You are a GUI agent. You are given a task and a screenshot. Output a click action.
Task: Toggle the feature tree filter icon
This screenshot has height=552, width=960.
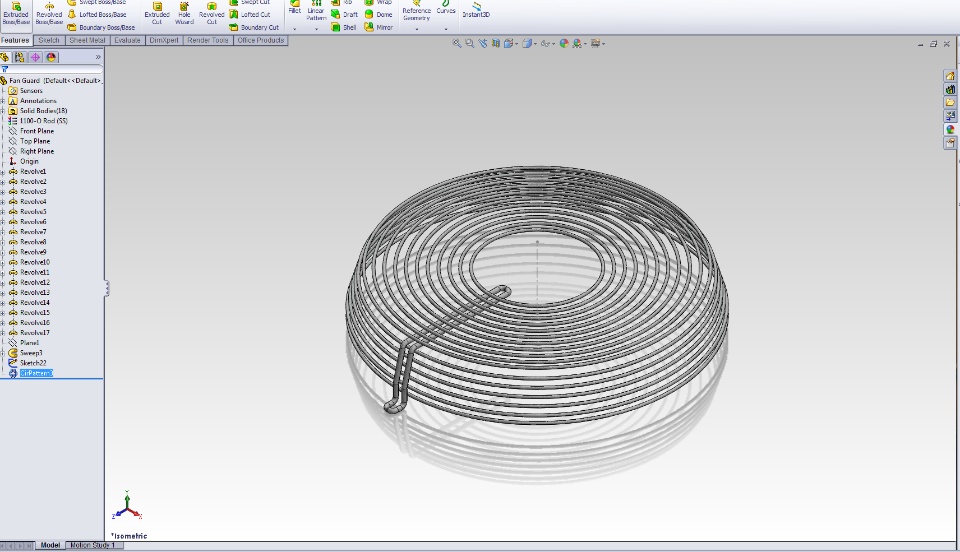[x=5, y=69]
